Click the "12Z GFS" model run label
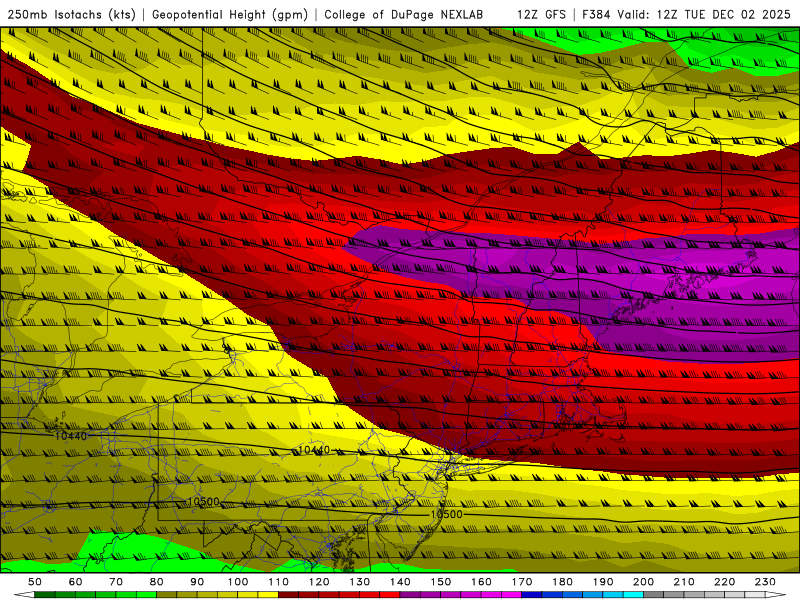Viewport: 800px width, 600px height. click(x=541, y=15)
